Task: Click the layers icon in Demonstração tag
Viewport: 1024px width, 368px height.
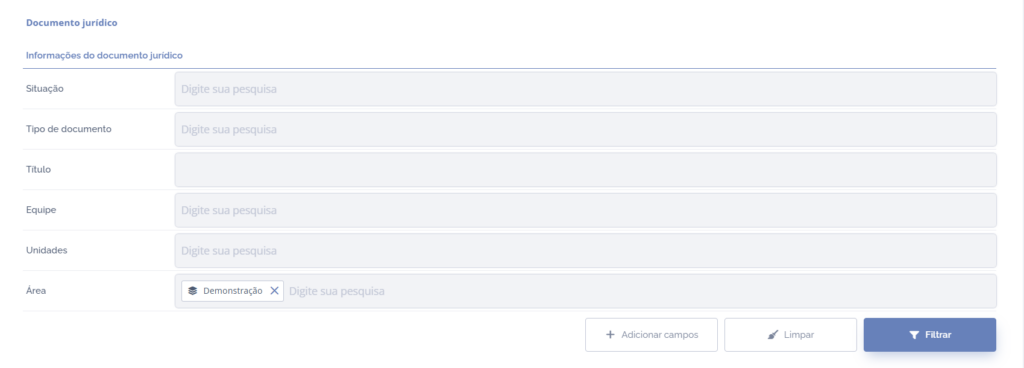Action: [x=193, y=291]
